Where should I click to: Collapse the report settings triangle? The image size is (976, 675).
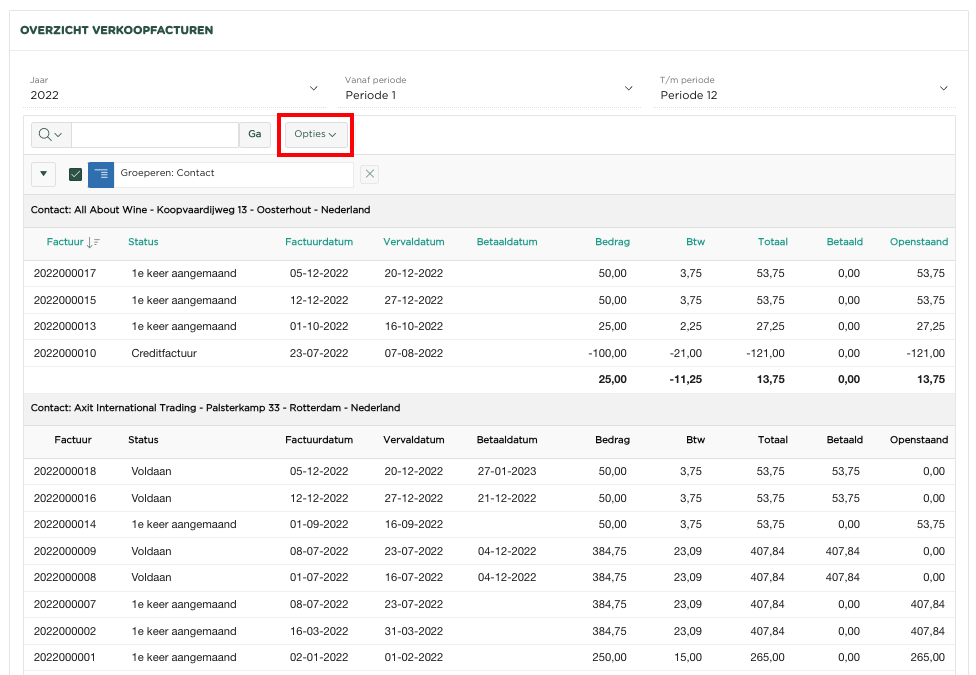coord(44,174)
